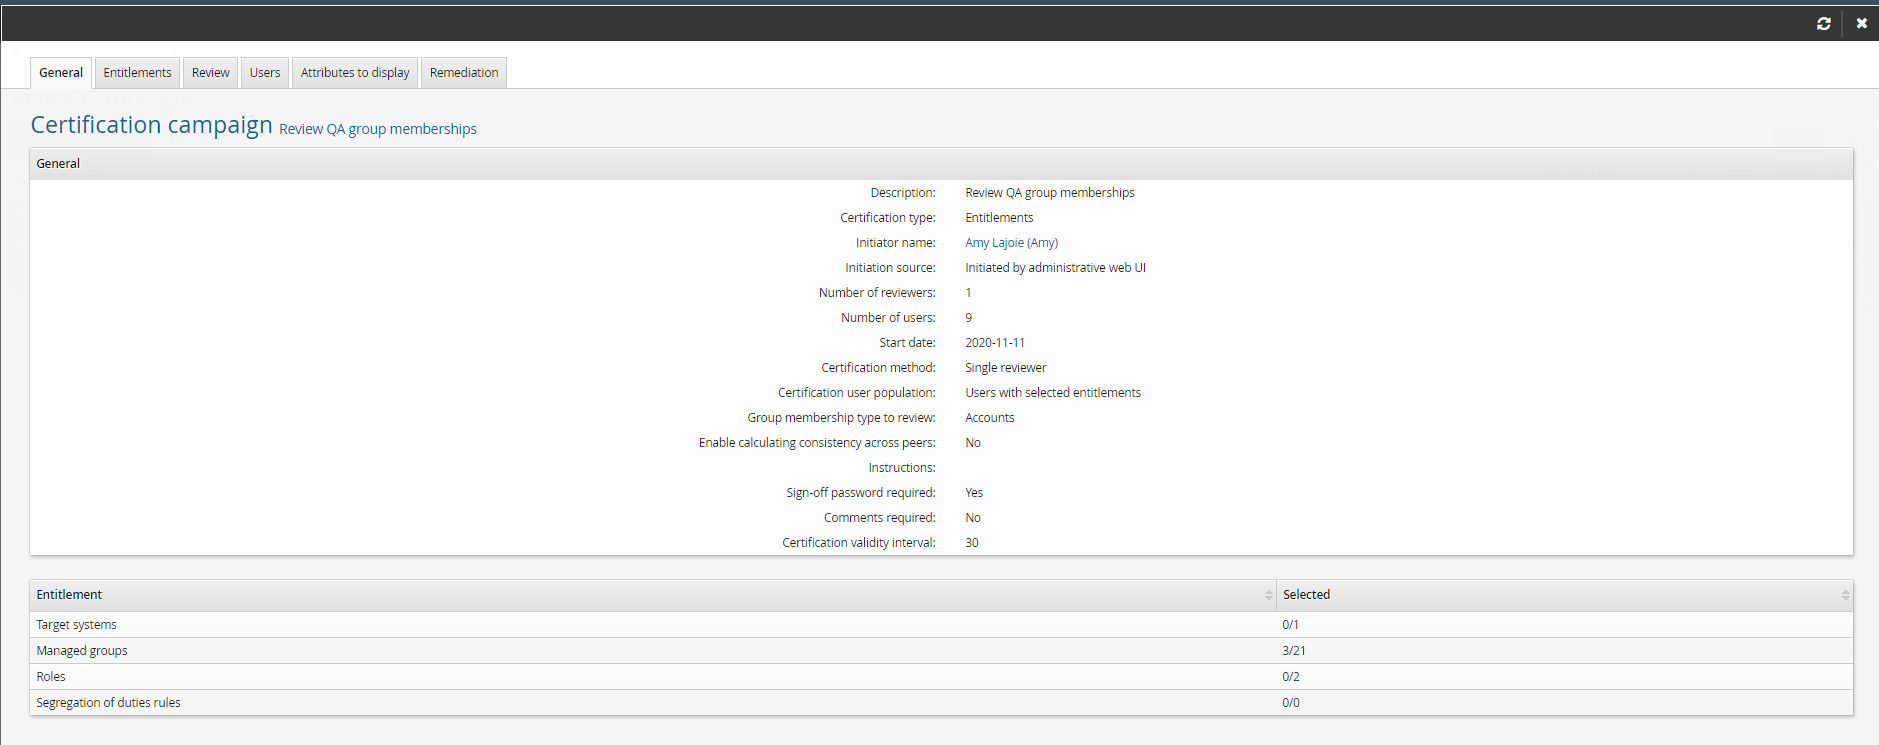
Task: Click the sort arrows on the Selected column
Action: [1845, 595]
